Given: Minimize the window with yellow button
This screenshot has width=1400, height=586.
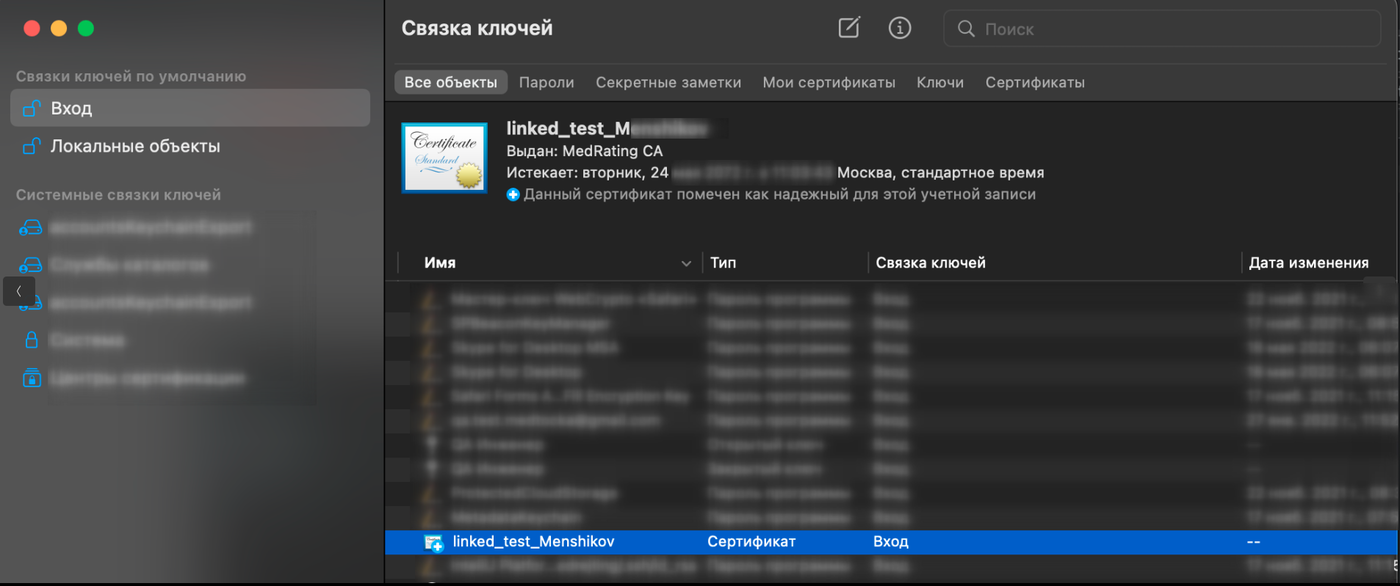Looking at the screenshot, I should 59,29.
